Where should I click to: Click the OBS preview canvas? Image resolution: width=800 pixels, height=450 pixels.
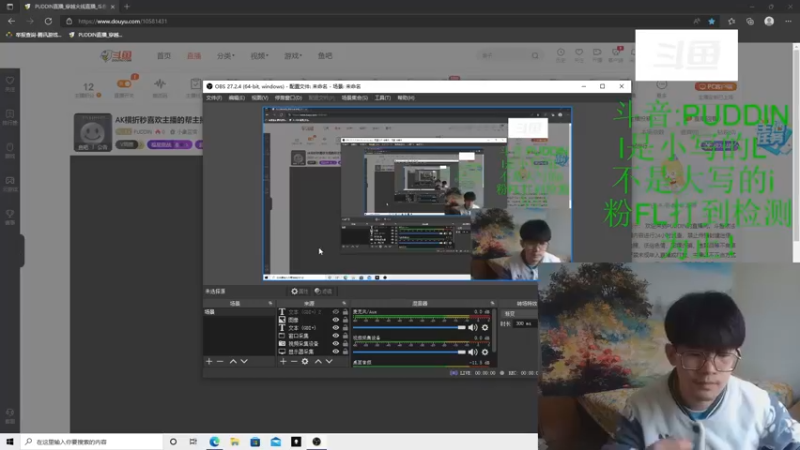click(417, 194)
